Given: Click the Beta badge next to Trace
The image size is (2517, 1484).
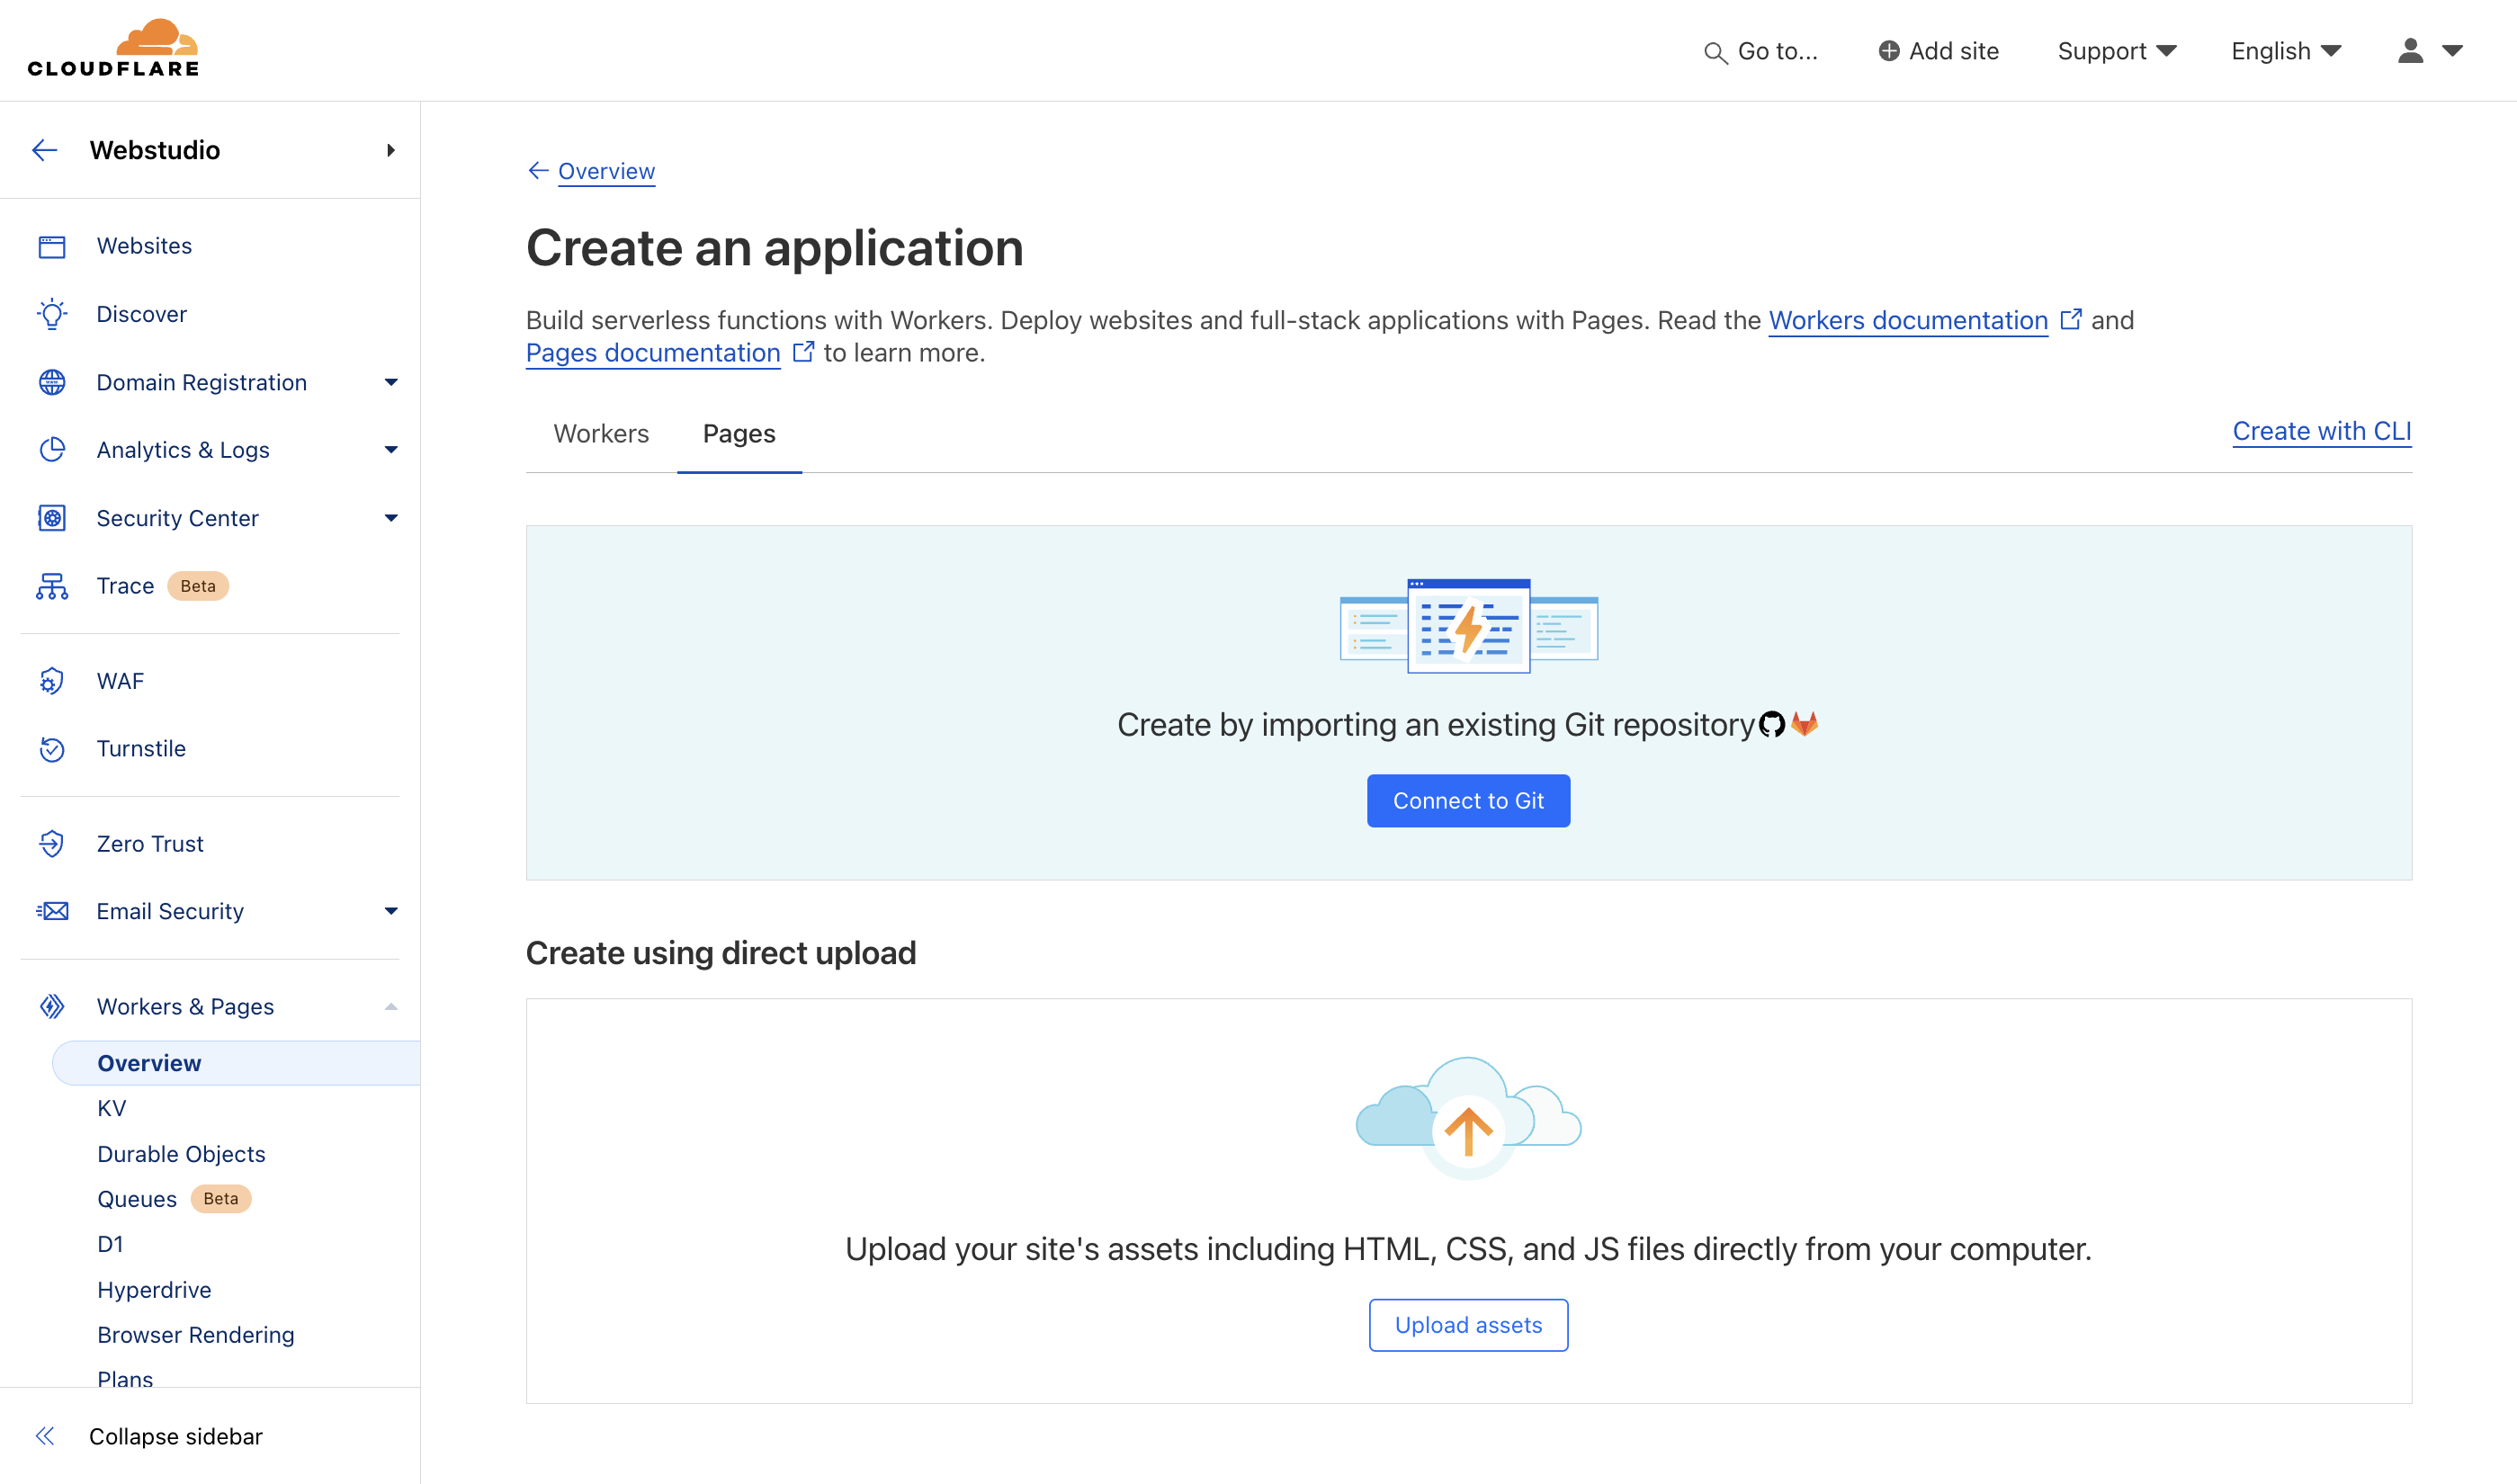Looking at the screenshot, I should pyautogui.click(x=198, y=586).
